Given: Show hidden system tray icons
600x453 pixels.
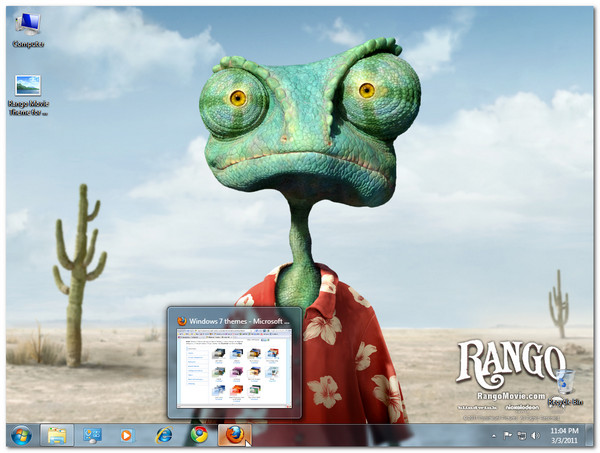Looking at the screenshot, I should click(x=494, y=436).
